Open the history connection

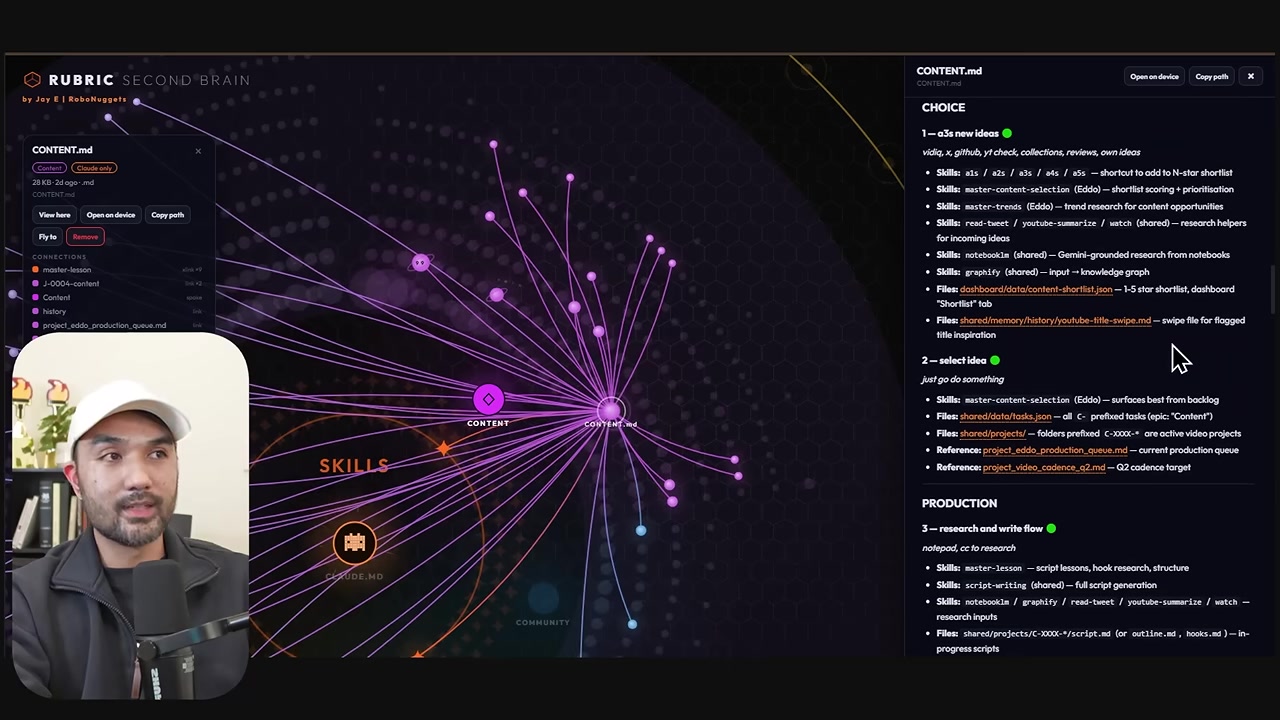tap(117, 312)
